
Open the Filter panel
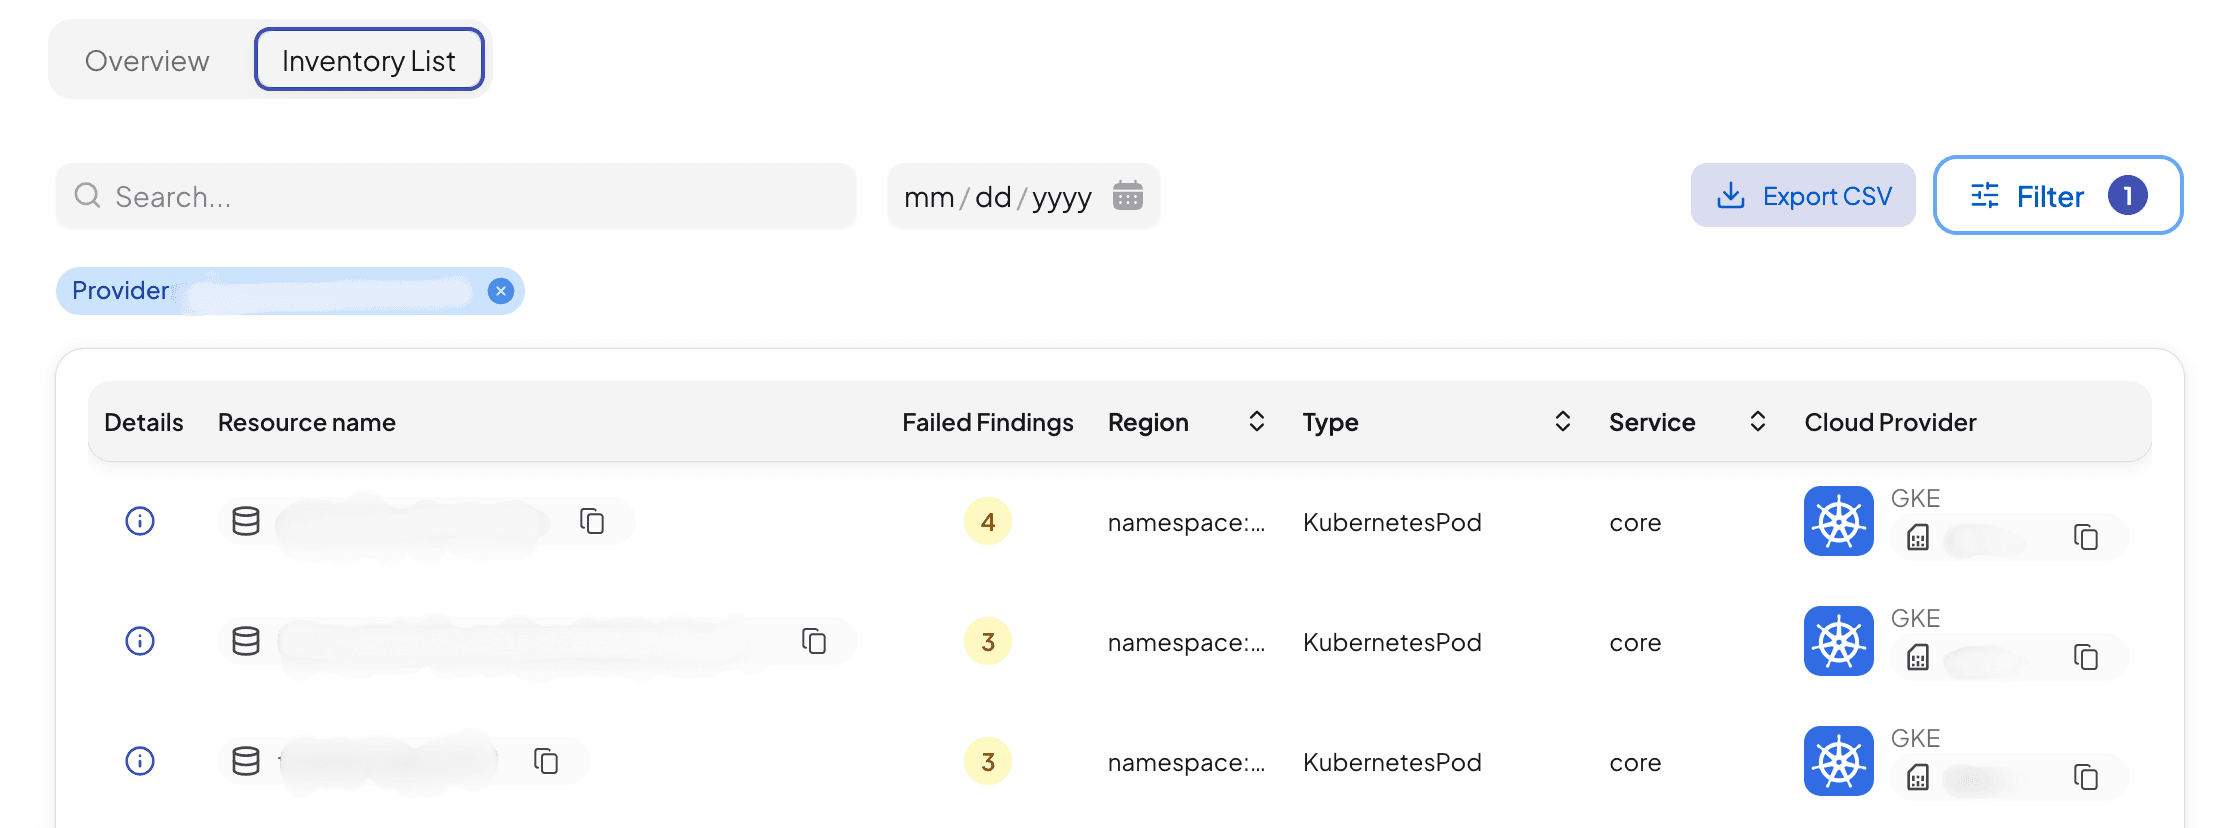pos(2057,196)
